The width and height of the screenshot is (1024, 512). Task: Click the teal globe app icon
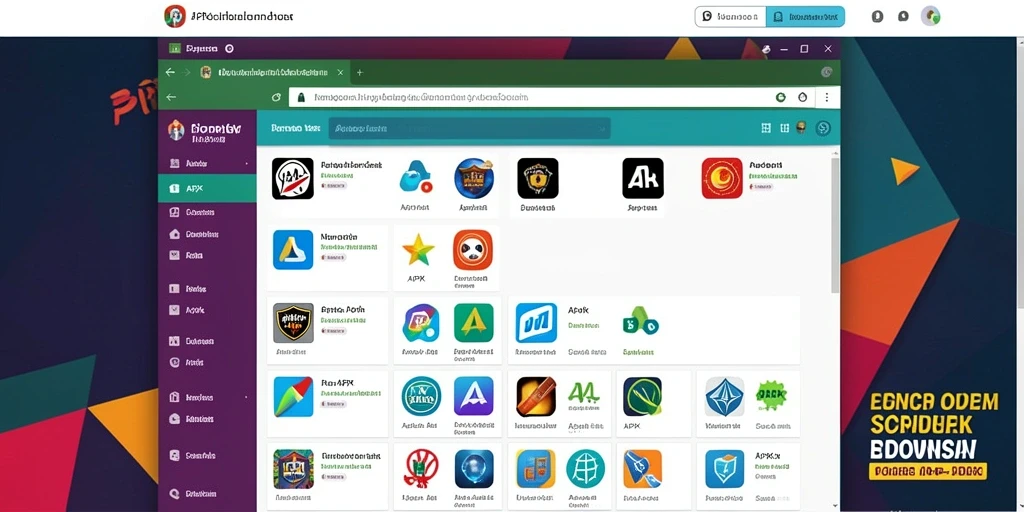point(585,469)
